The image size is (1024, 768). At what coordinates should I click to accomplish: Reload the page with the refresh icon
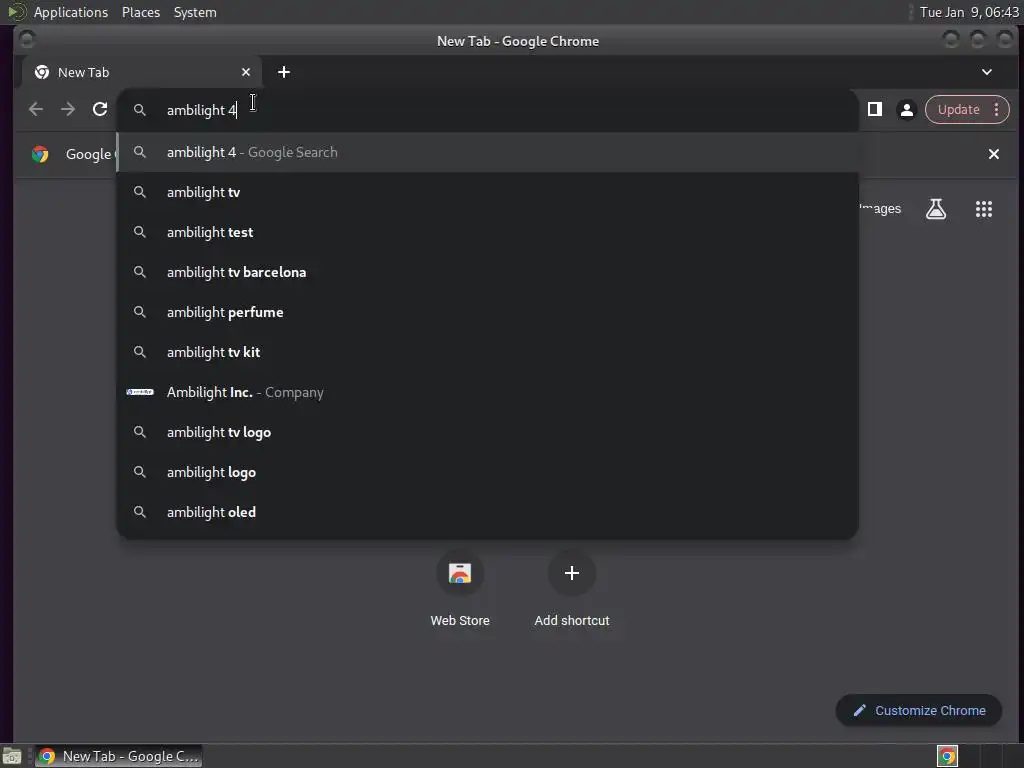click(x=100, y=110)
